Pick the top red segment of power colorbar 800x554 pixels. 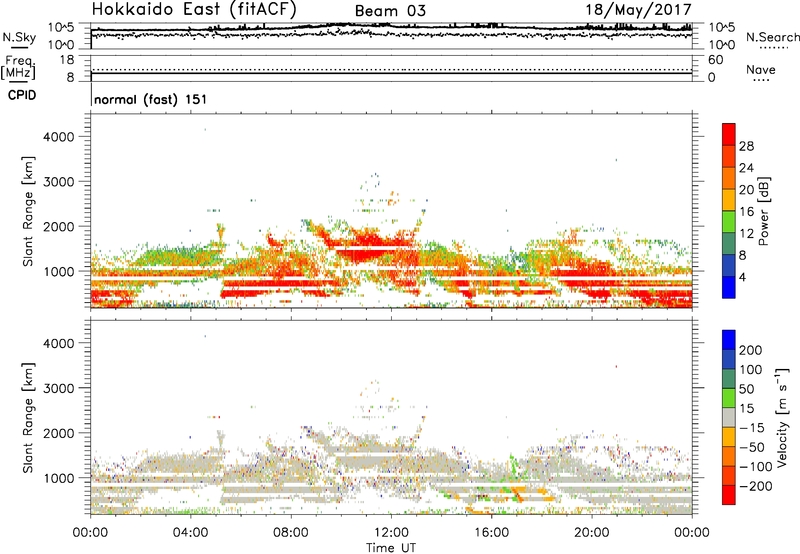729,134
